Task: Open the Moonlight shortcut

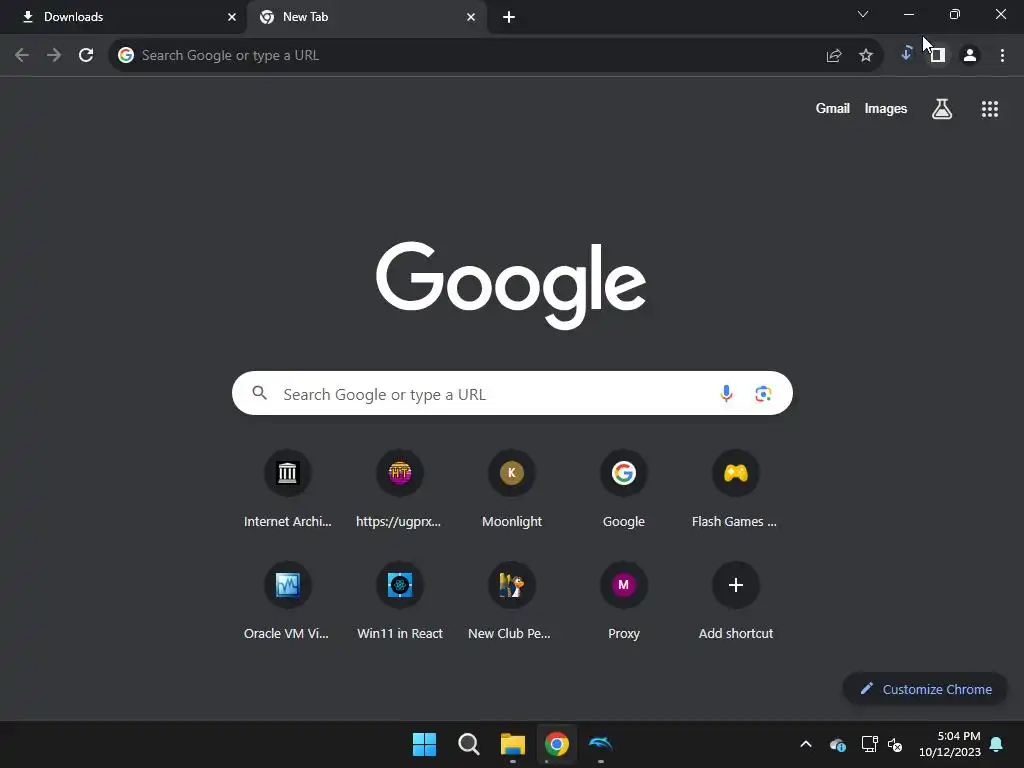Action: (x=512, y=488)
